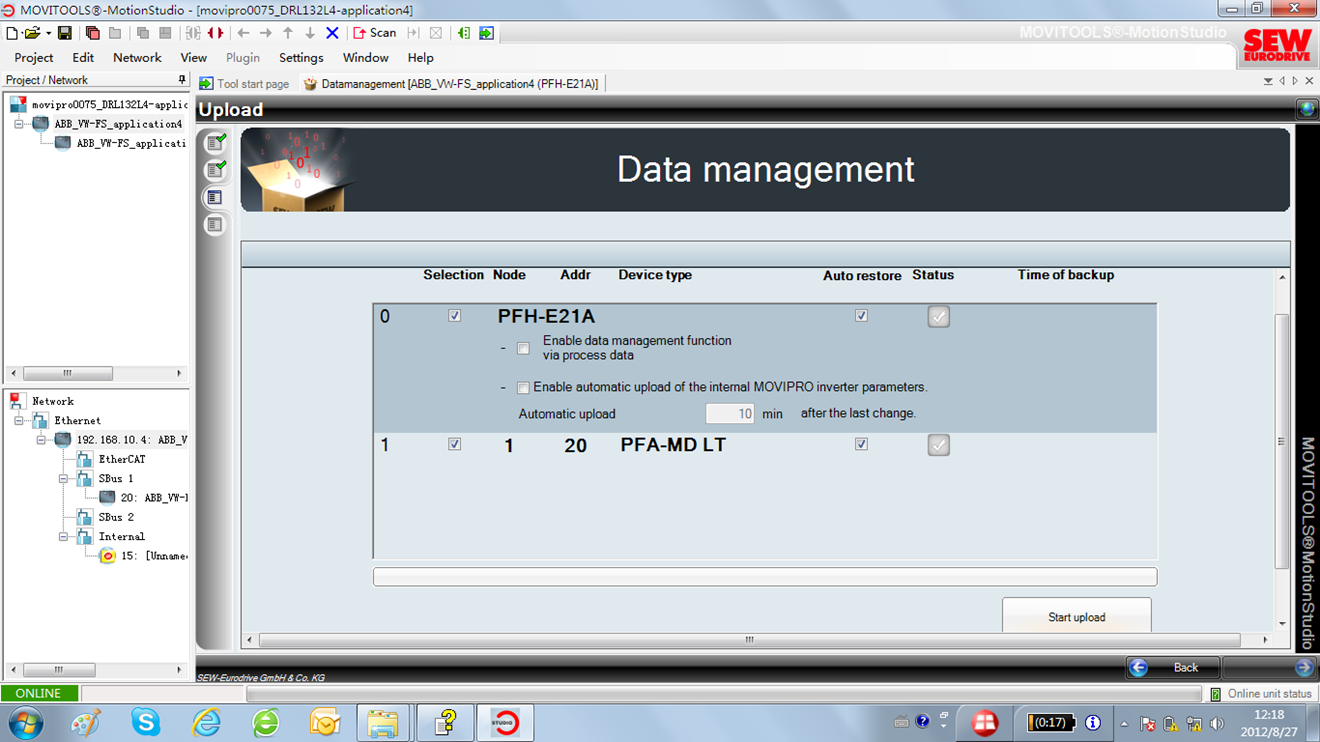This screenshot has width=1320, height=742.
Task: Click the New project icon
Action: point(12,33)
